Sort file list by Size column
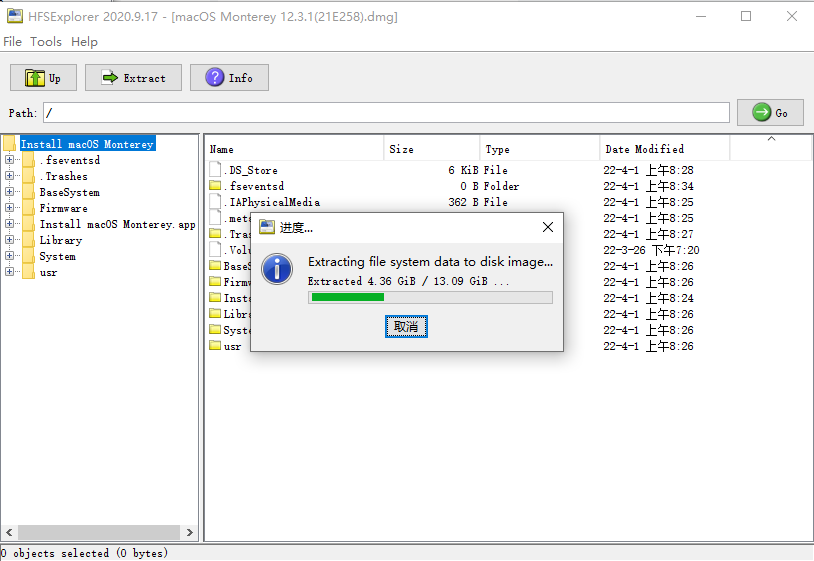The image size is (814, 561). [x=432, y=149]
